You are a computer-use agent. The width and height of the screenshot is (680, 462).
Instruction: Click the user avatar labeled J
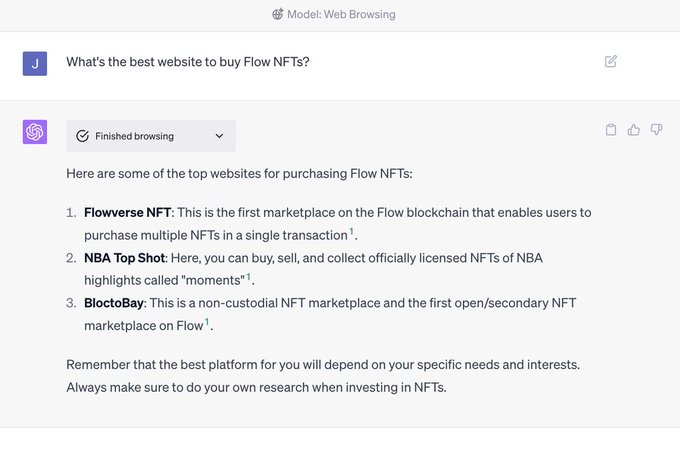point(35,63)
